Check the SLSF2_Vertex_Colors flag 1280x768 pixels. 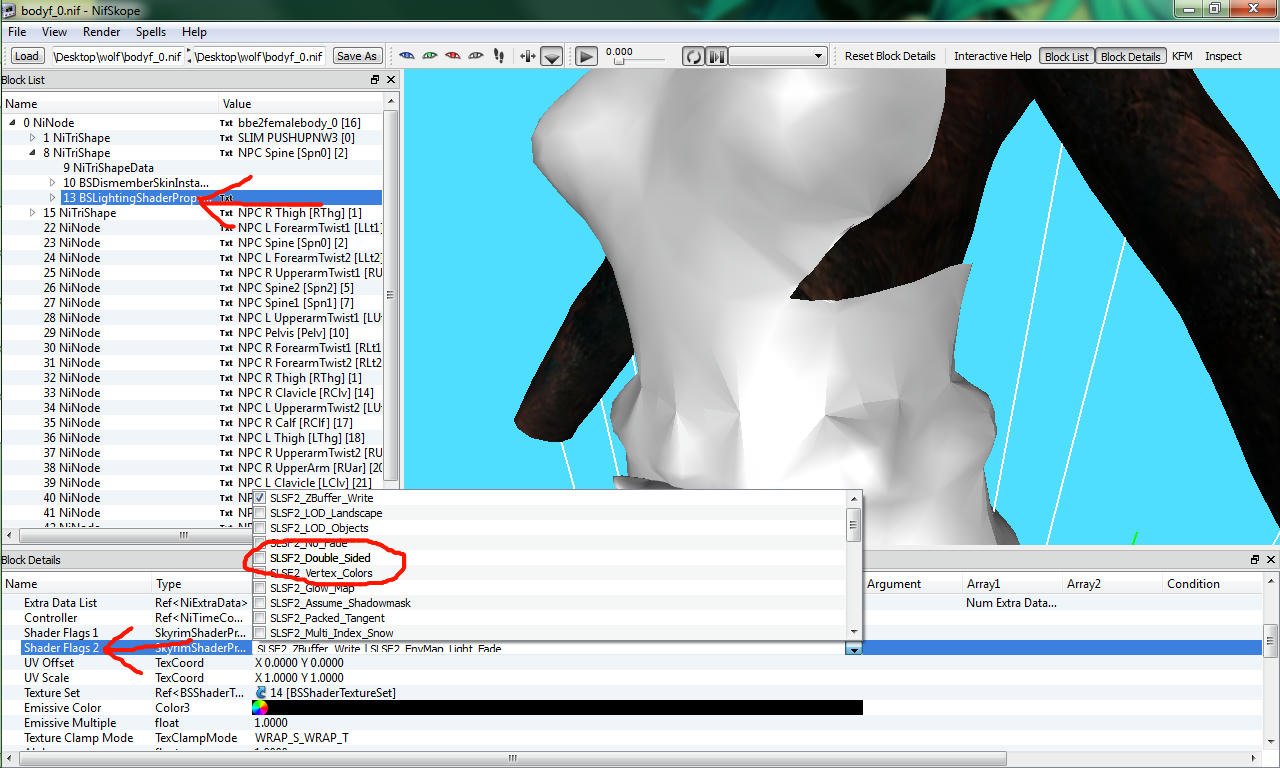[x=260, y=573]
